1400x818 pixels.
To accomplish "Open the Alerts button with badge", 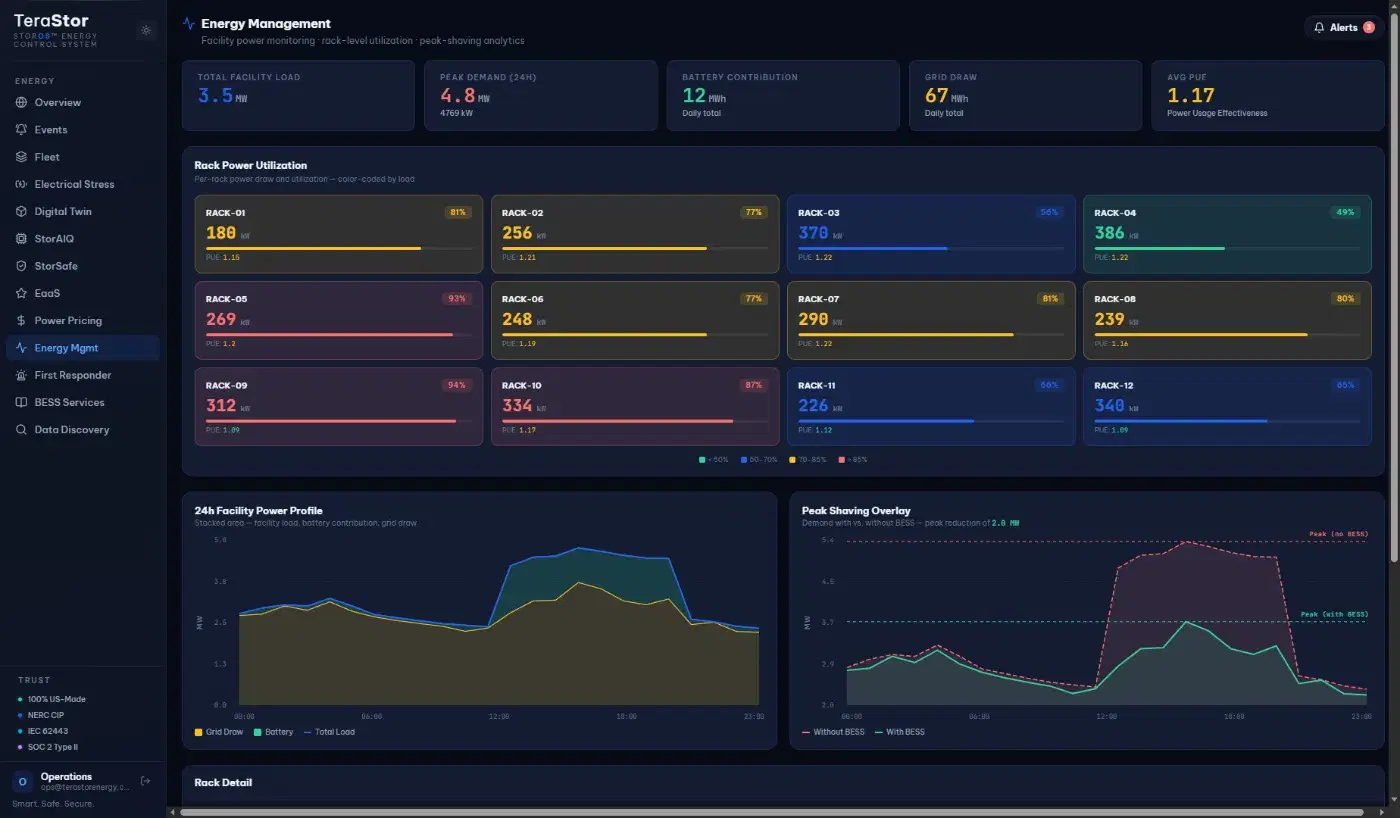I will point(1344,28).
